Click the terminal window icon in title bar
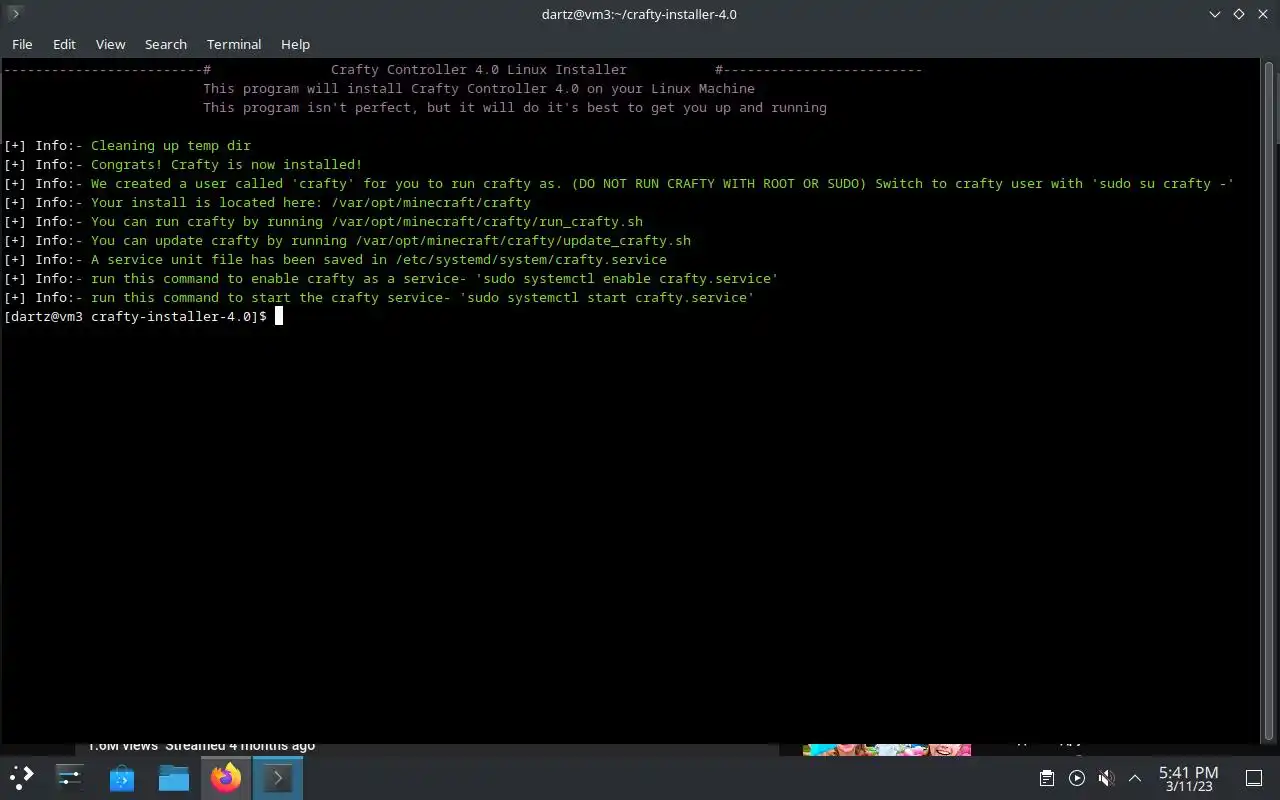Image resolution: width=1280 pixels, height=800 pixels. [14, 14]
